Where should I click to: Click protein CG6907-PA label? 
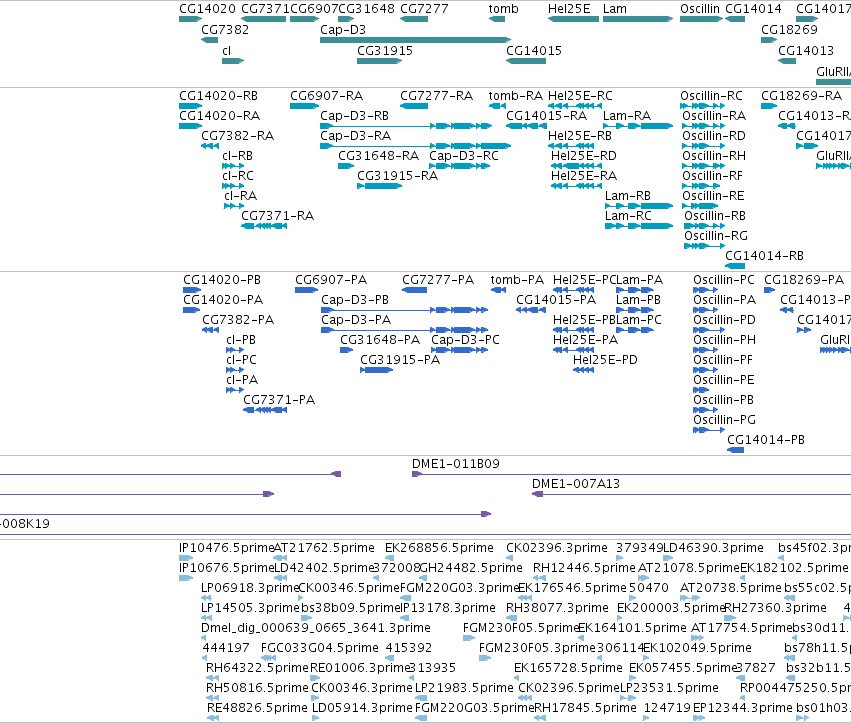pos(331,280)
